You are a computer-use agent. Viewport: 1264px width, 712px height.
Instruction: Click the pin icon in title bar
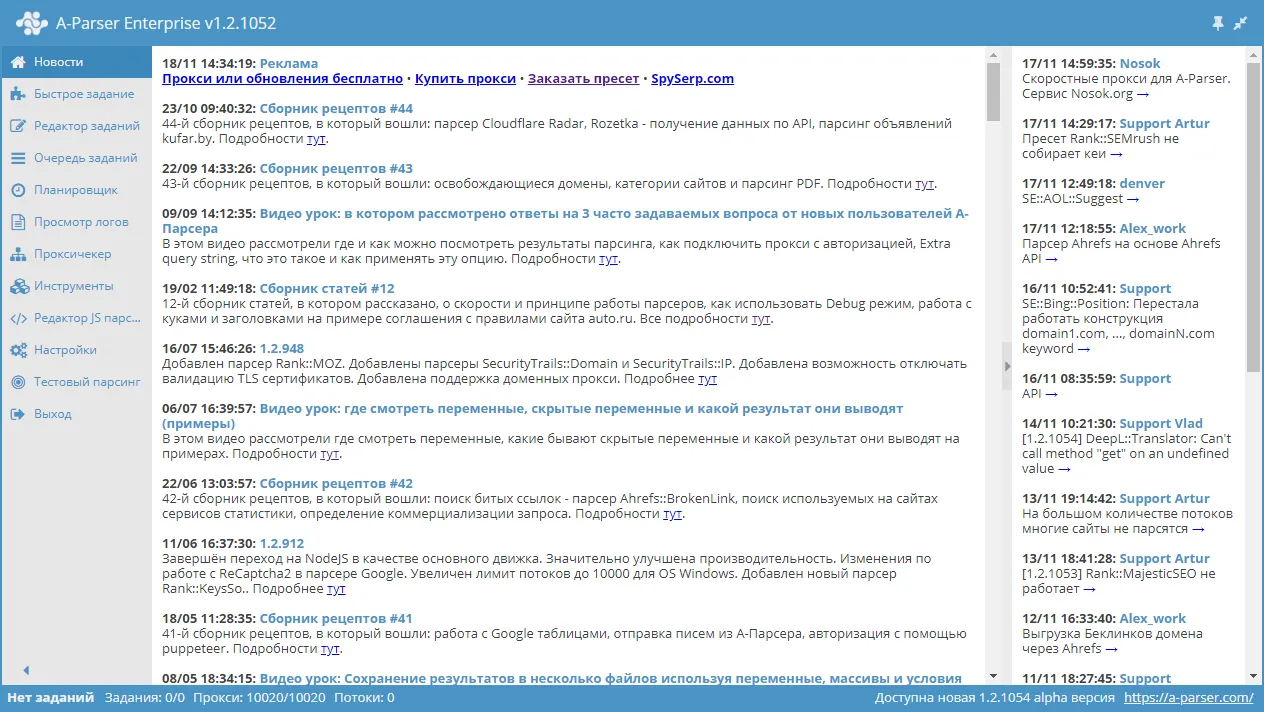(1217, 22)
